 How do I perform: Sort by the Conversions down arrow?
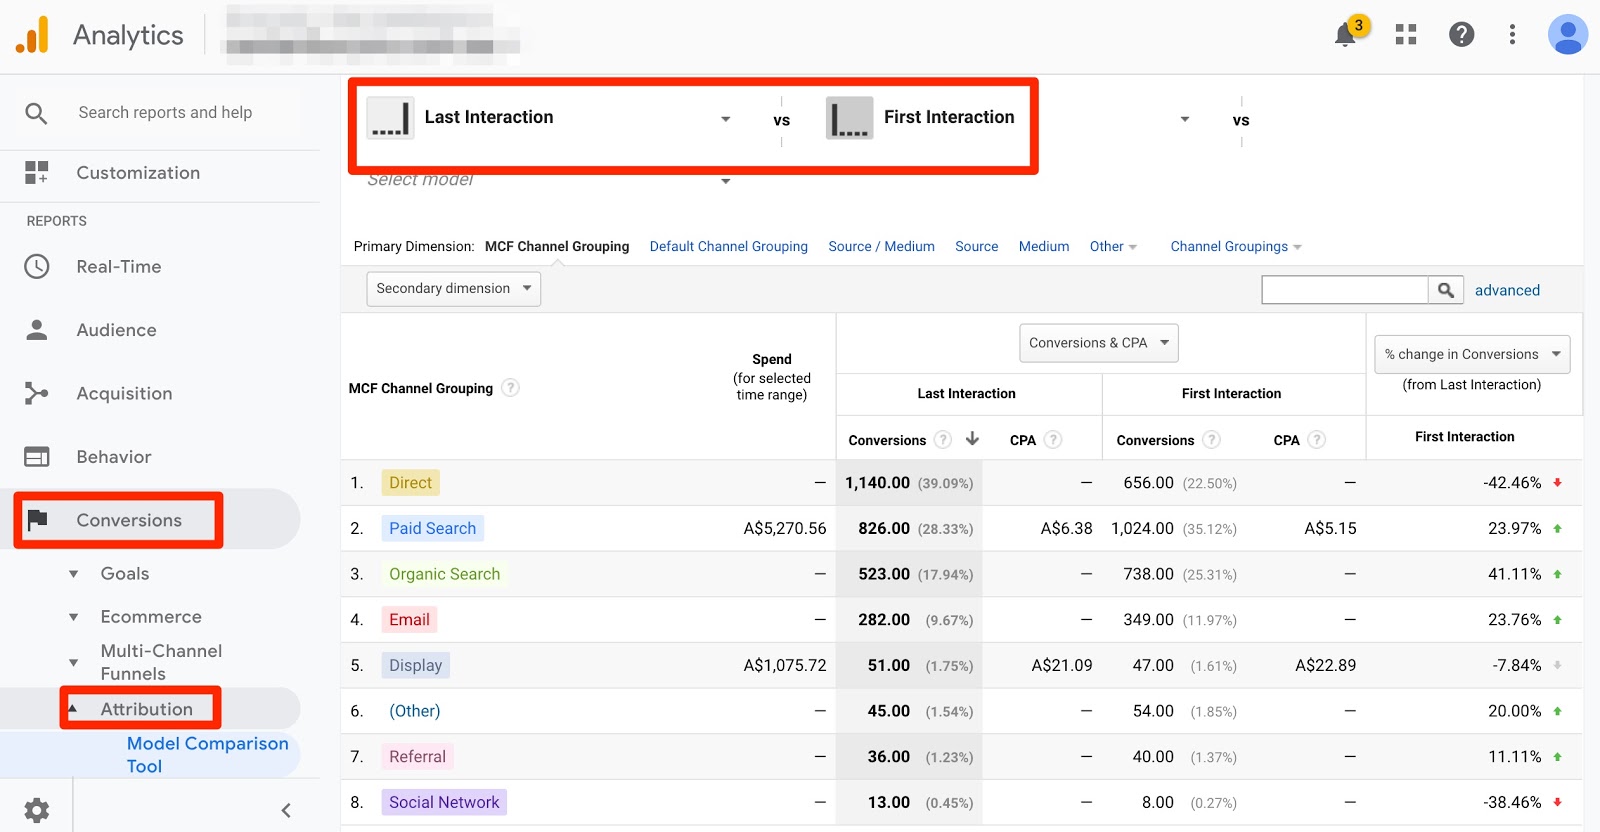(972, 439)
